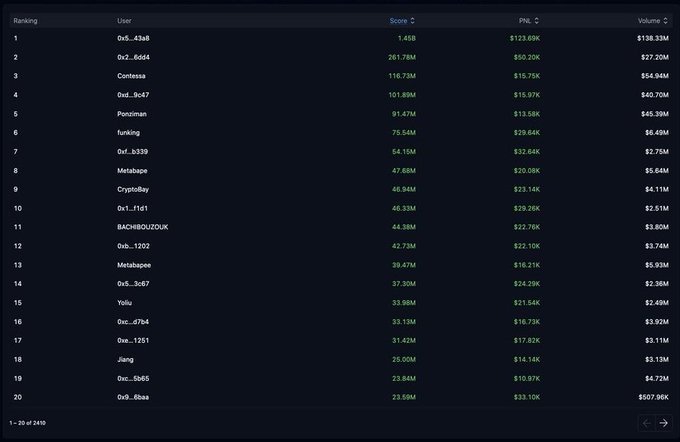Select user CryptoBay

pyautogui.click(x=133, y=190)
